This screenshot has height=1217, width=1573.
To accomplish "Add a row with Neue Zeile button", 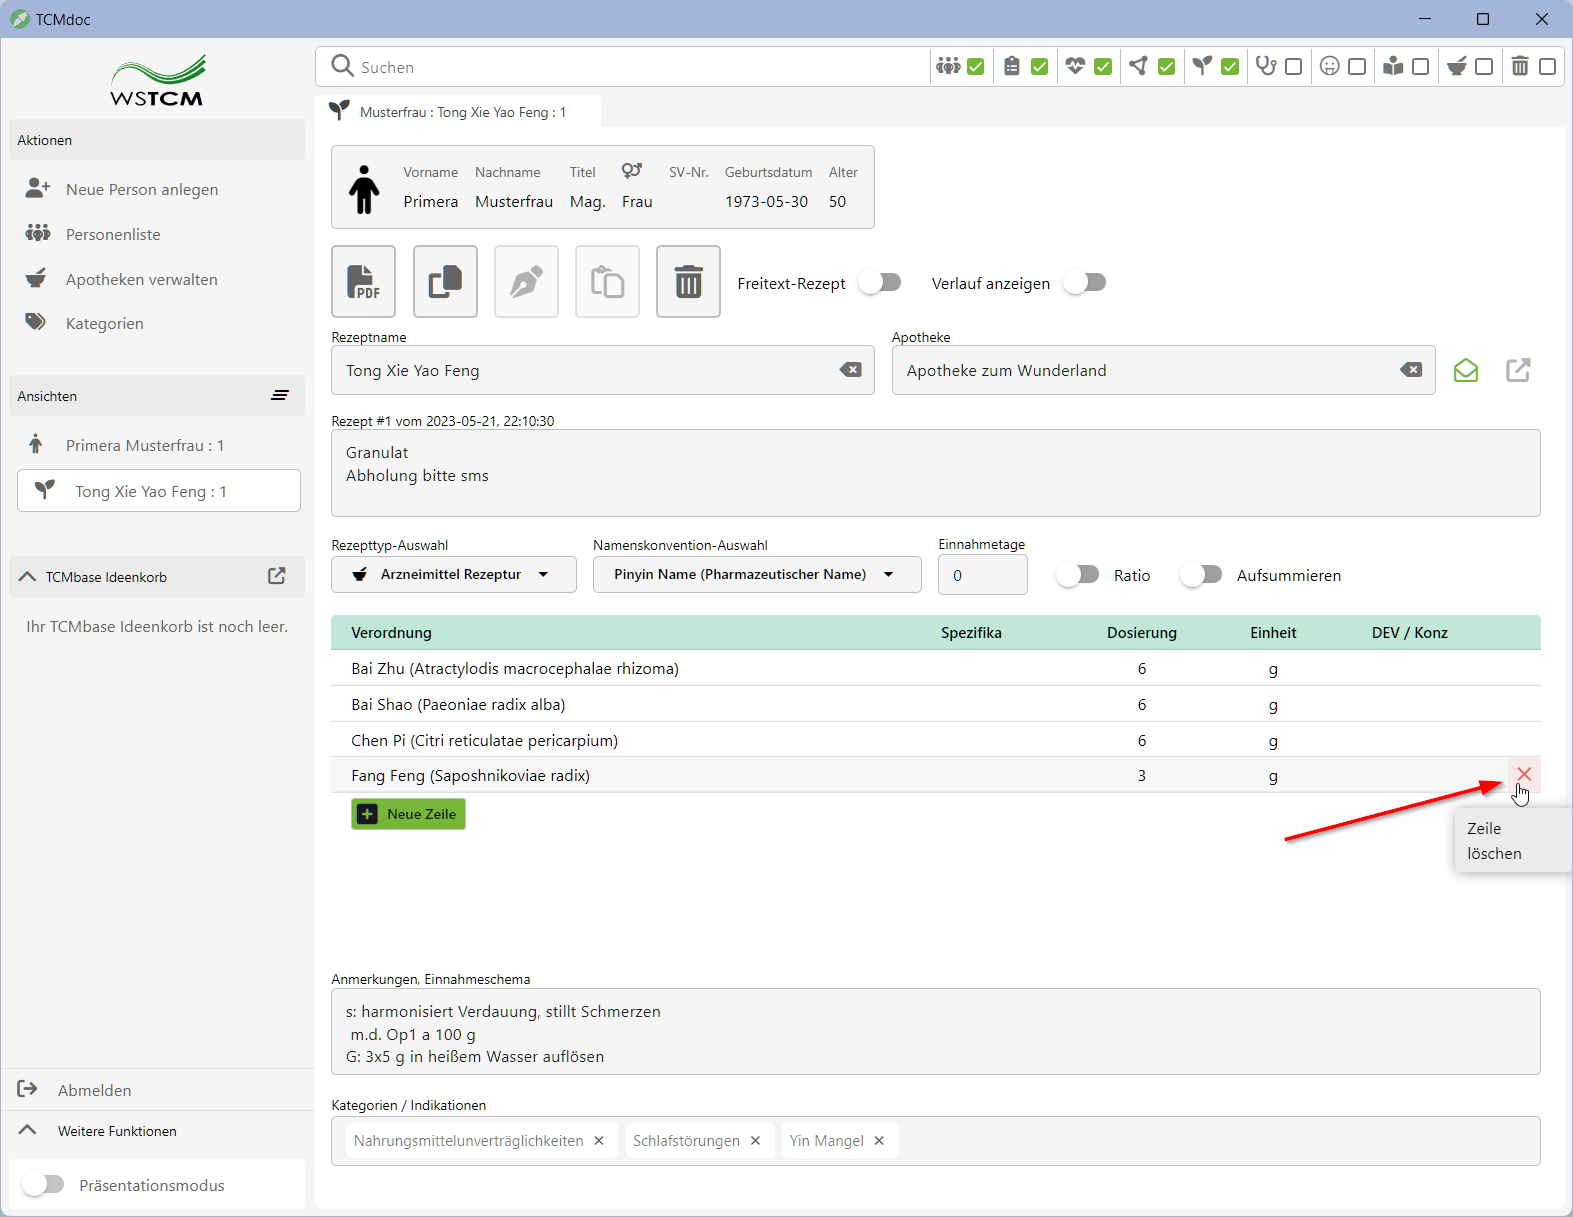I will click(x=408, y=814).
